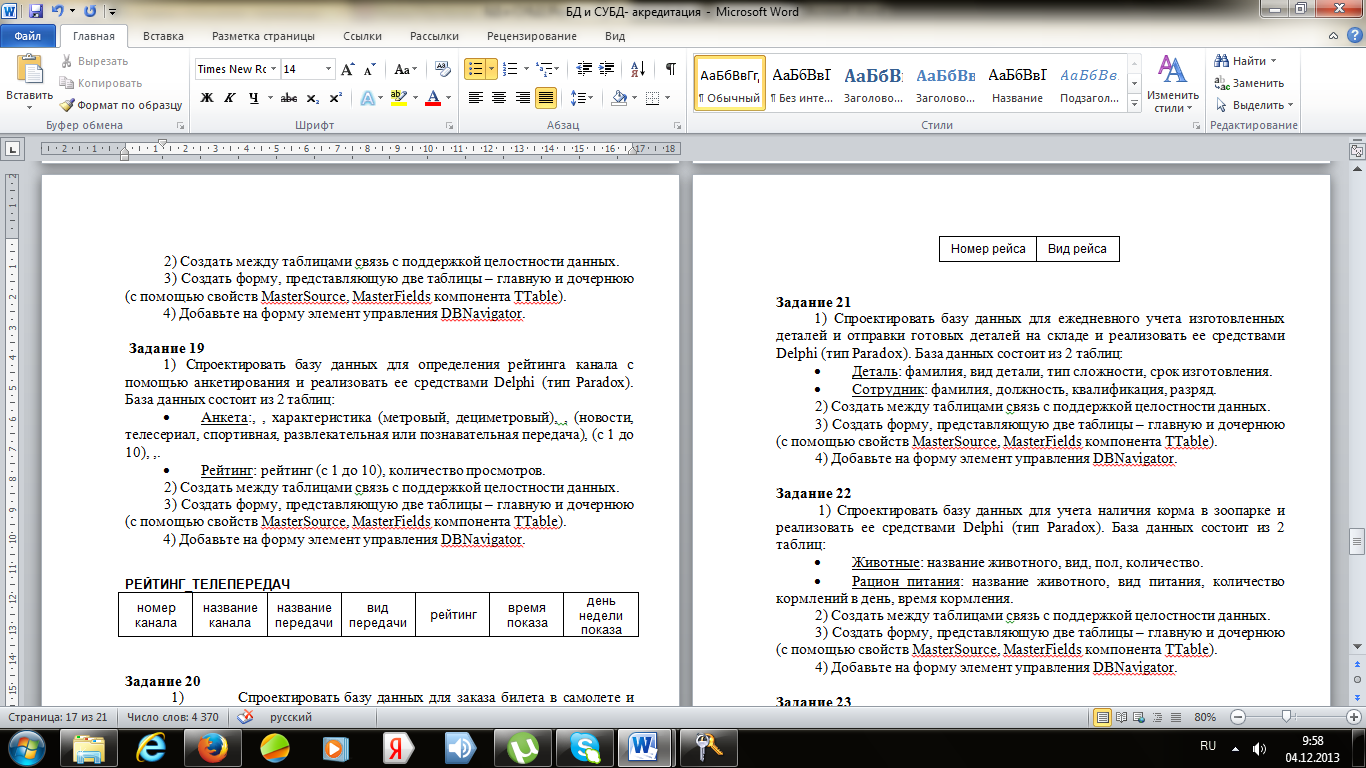Click the vertical scrollbar thumb

coord(1357,543)
